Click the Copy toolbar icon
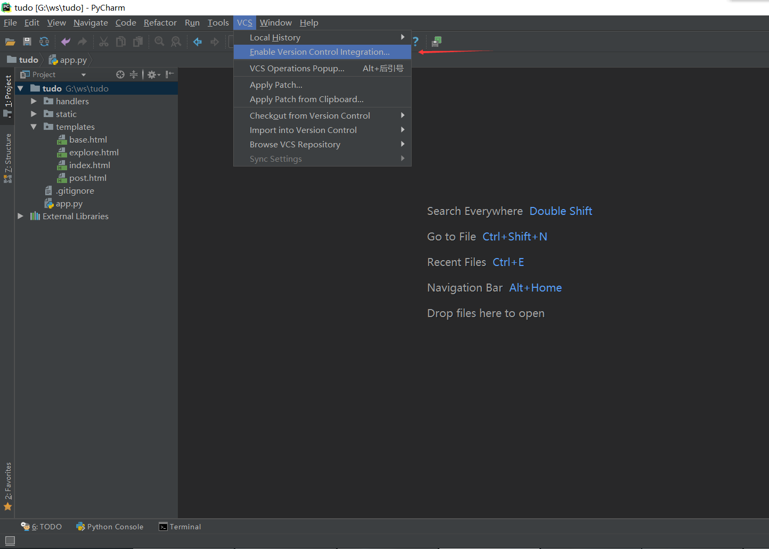Viewport: 769px width, 549px height. [x=121, y=42]
